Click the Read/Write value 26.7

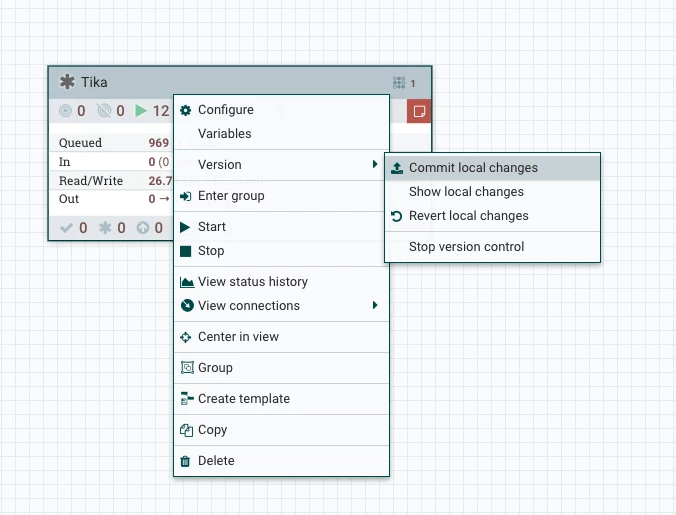(160, 181)
